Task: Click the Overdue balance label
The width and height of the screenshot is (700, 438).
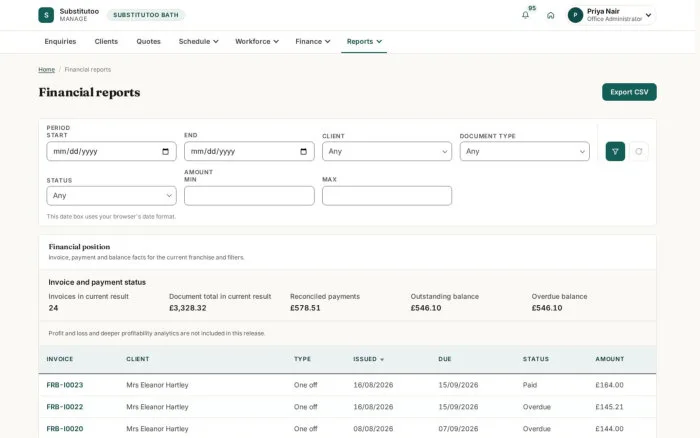Action: [559, 296]
